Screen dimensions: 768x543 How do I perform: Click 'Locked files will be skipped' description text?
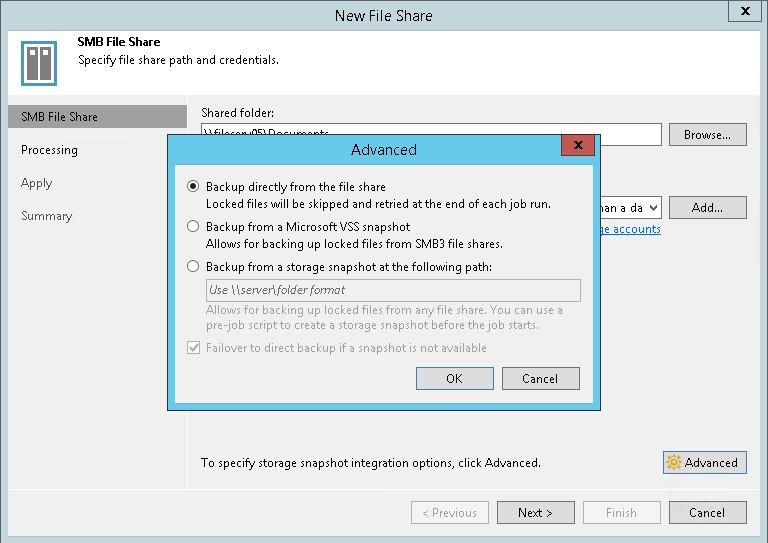pyautogui.click(x=378, y=204)
